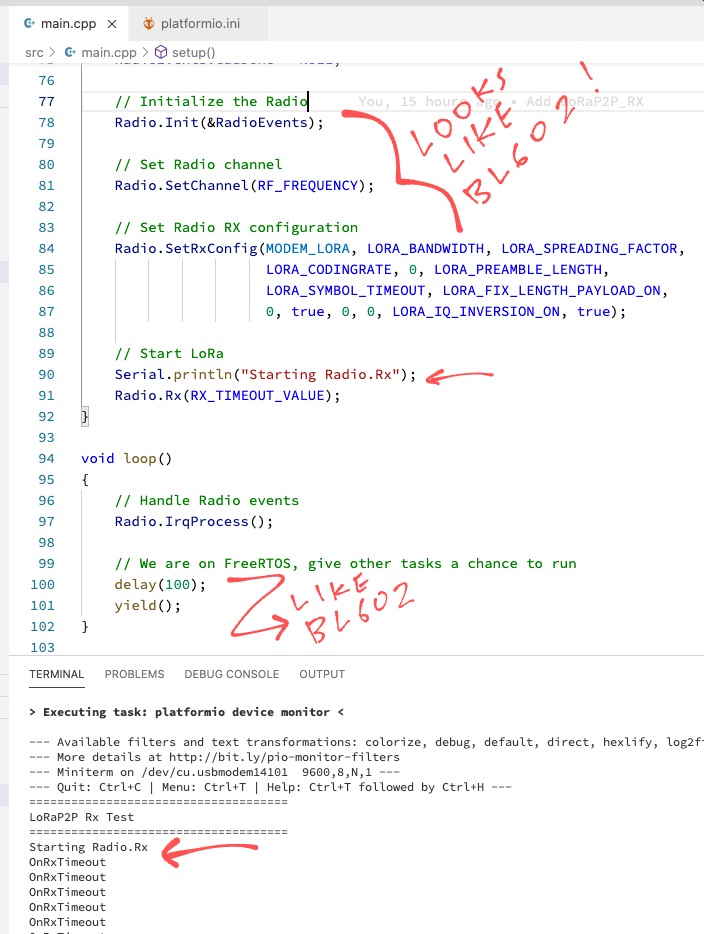Expand the setup() breadcrumb symbol list
The height and width of the screenshot is (934, 704).
pos(194,51)
